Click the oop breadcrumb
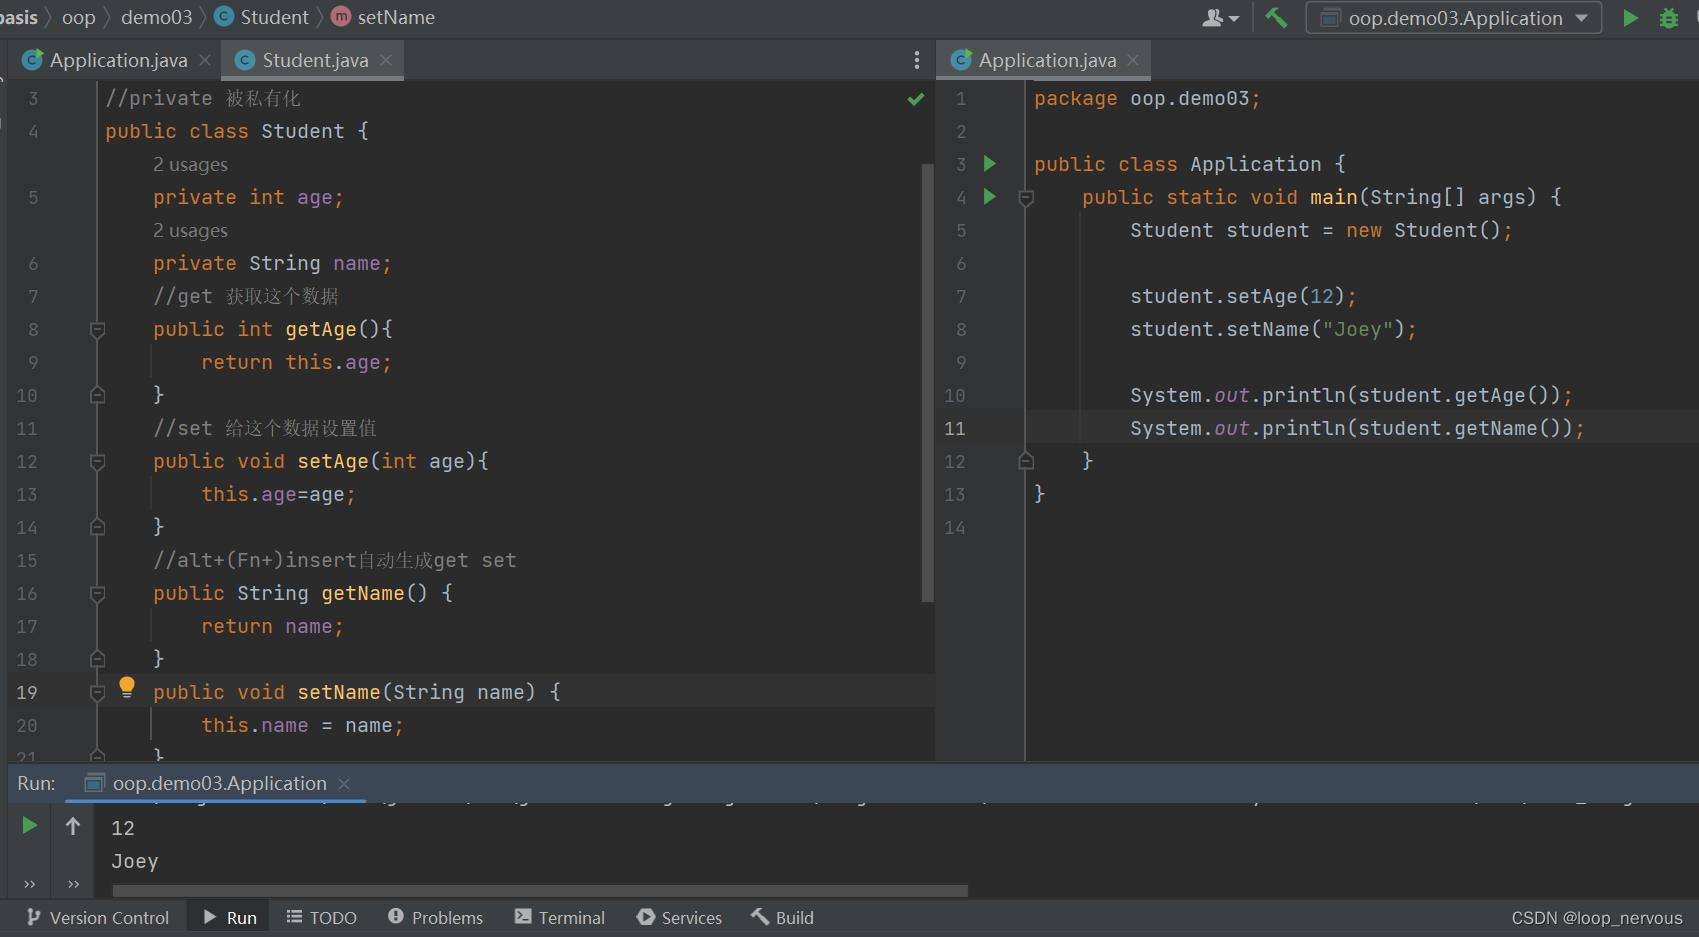This screenshot has height=937, width=1699. 78,17
